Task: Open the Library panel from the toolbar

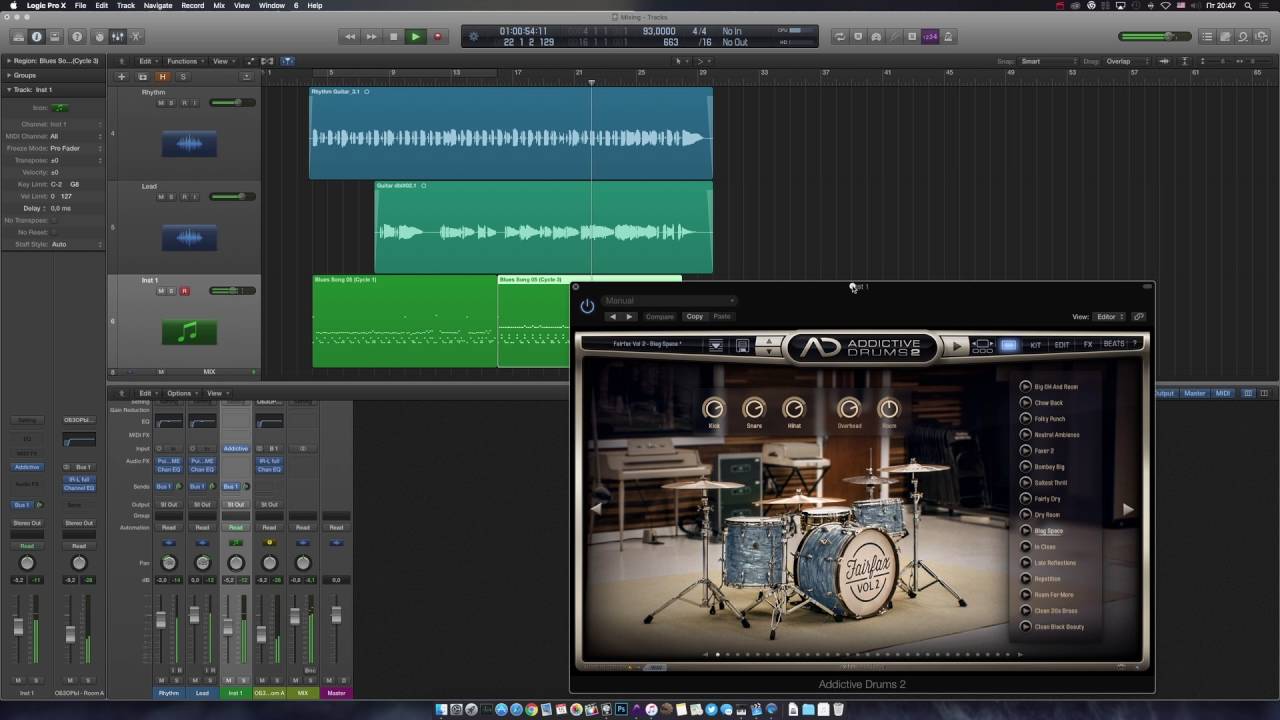Action: point(17,37)
